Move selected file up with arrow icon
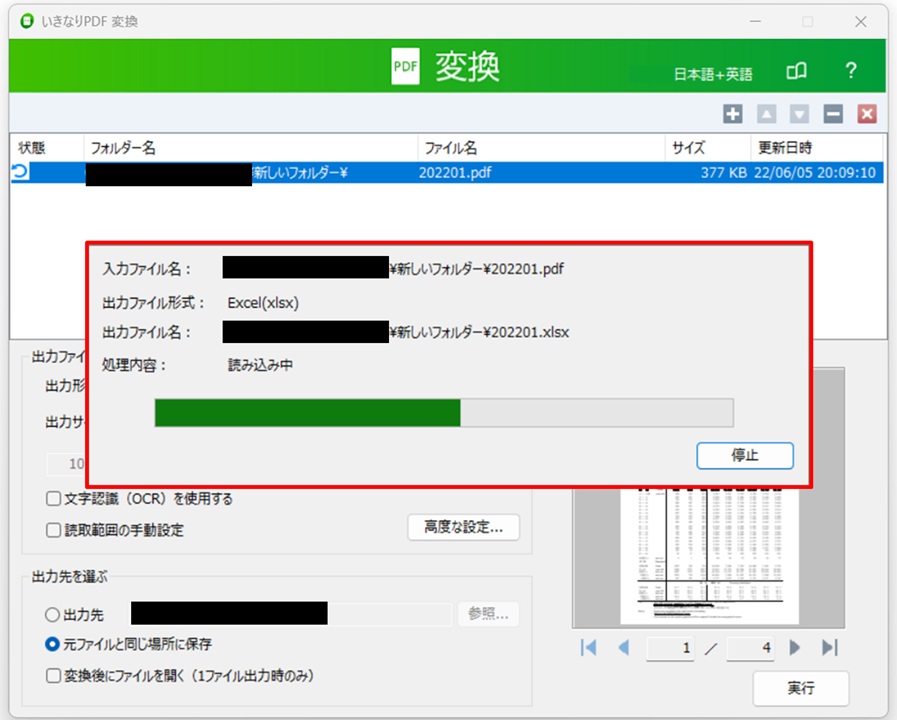897x720 pixels. (x=767, y=114)
